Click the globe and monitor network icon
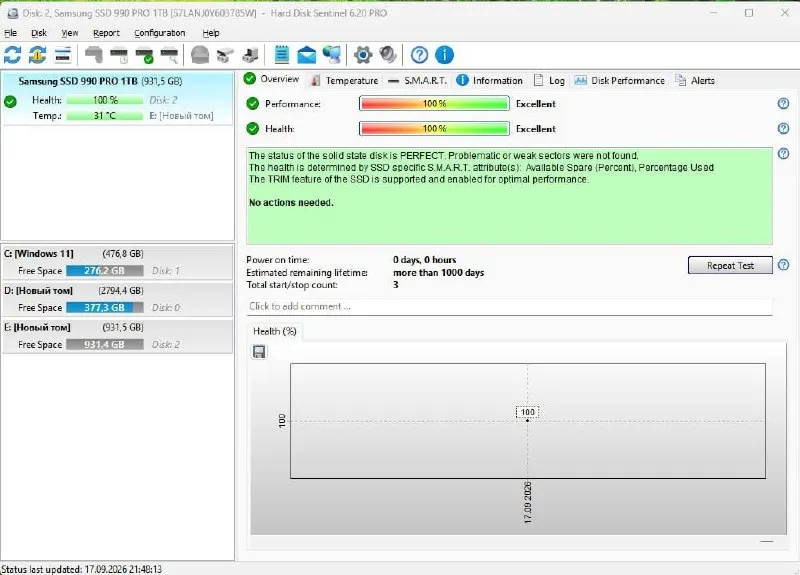 [332, 55]
